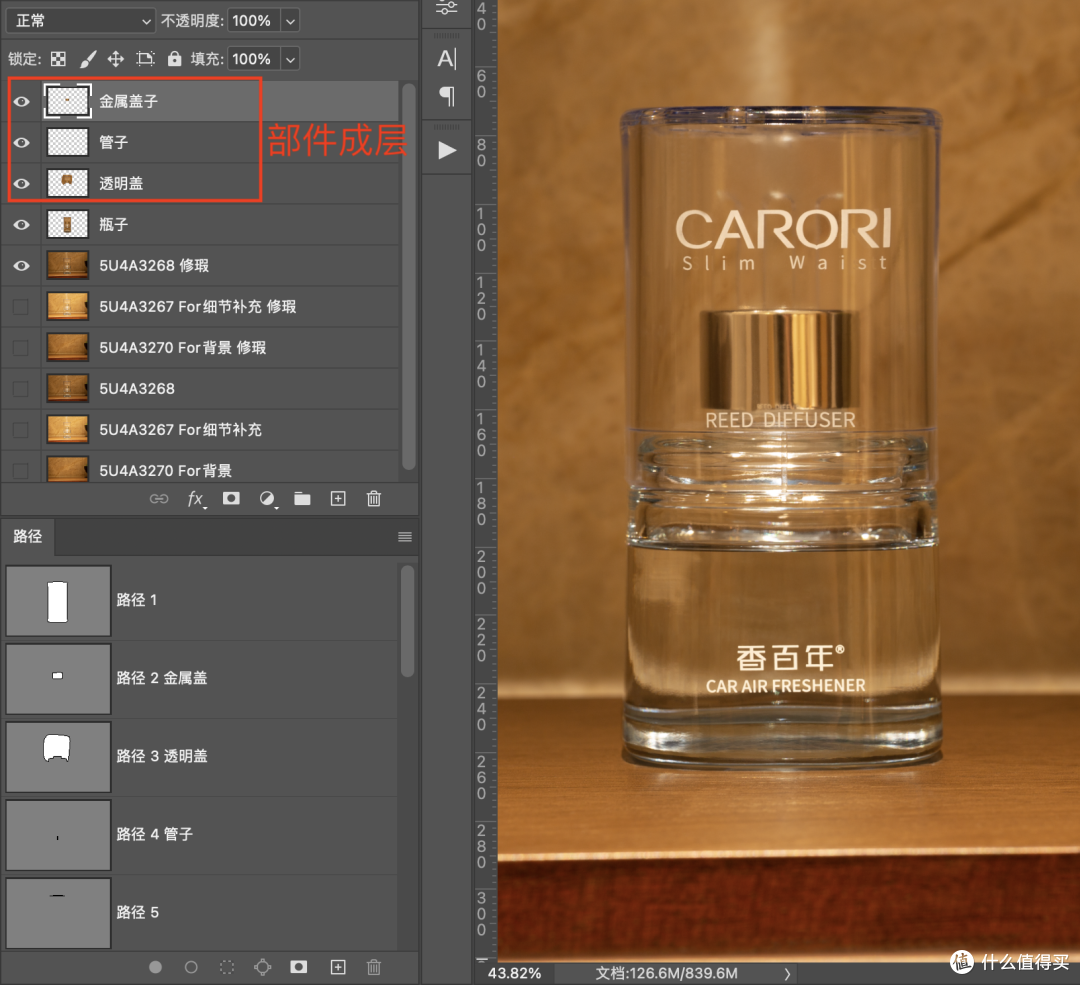Add mask icon in Paths panel
Image resolution: width=1080 pixels, height=985 pixels.
(298, 967)
